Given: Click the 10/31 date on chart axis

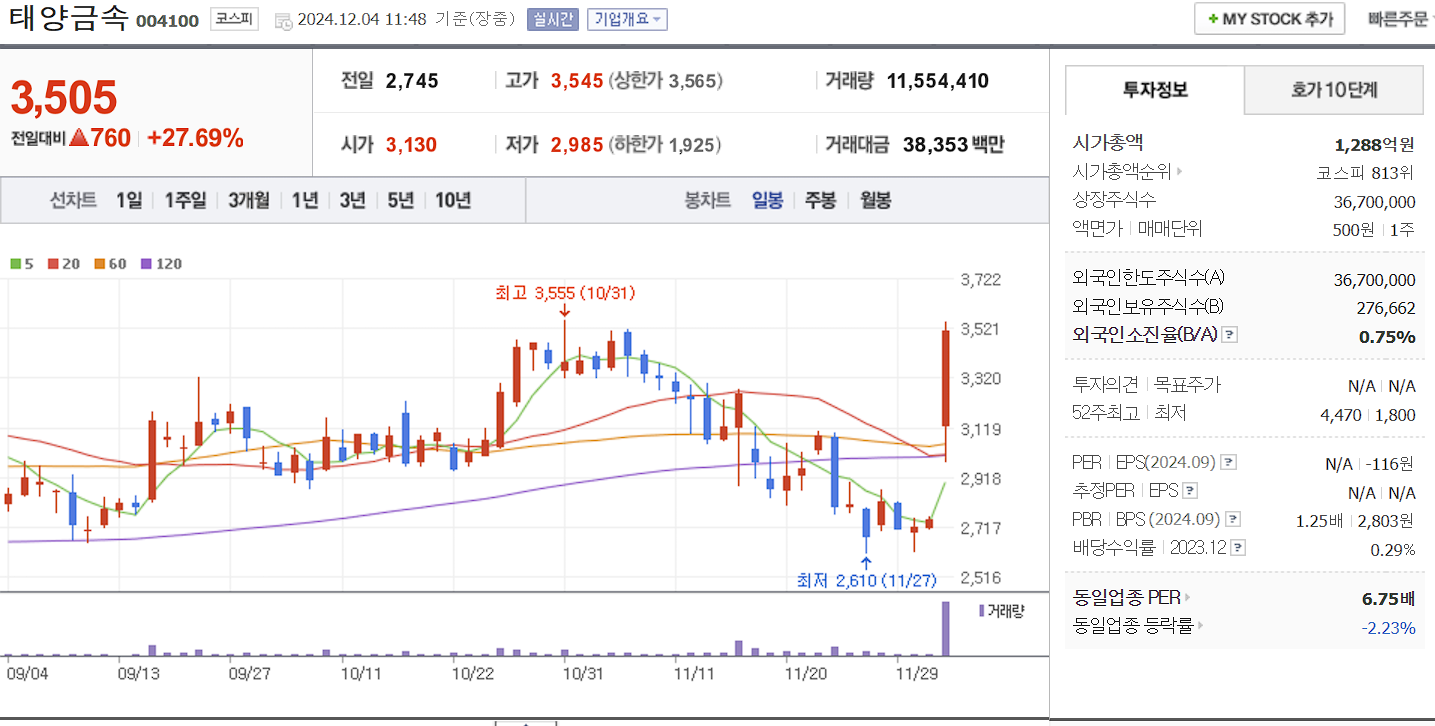Looking at the screenshot, I should tap(581, 673).
